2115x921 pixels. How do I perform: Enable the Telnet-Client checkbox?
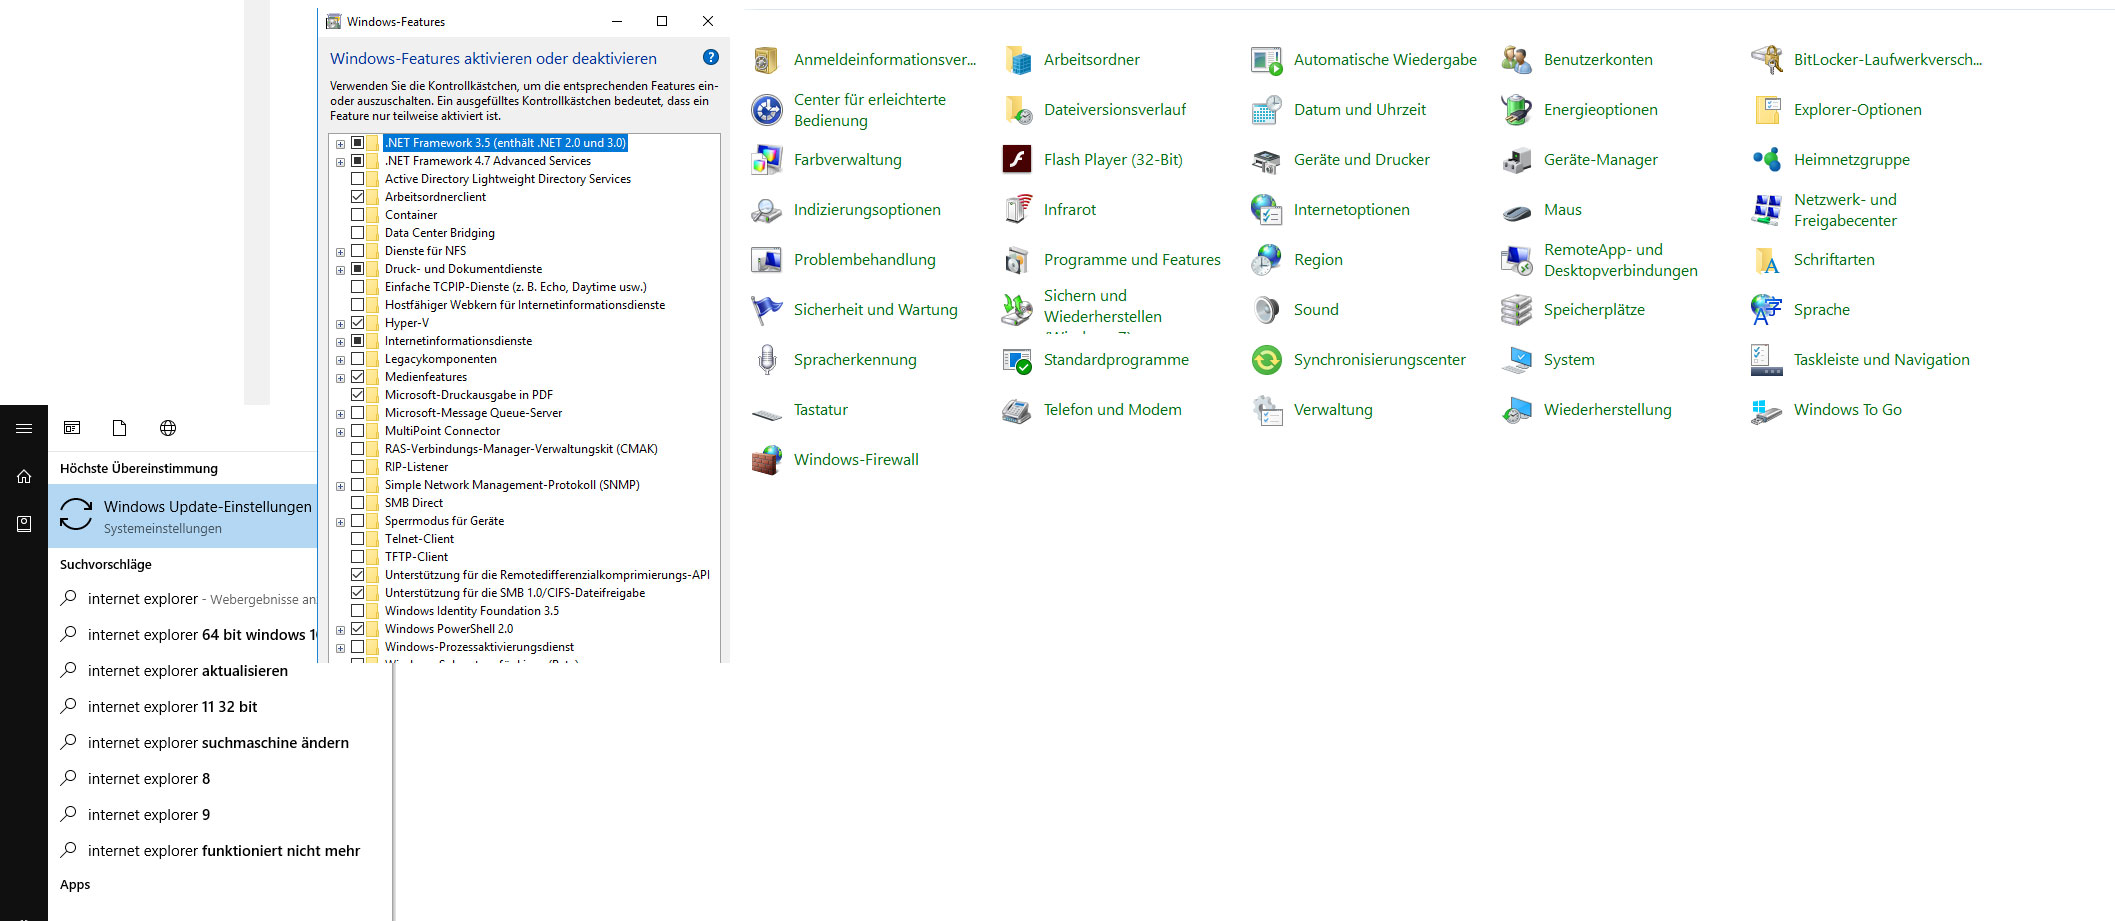[357, 538]
